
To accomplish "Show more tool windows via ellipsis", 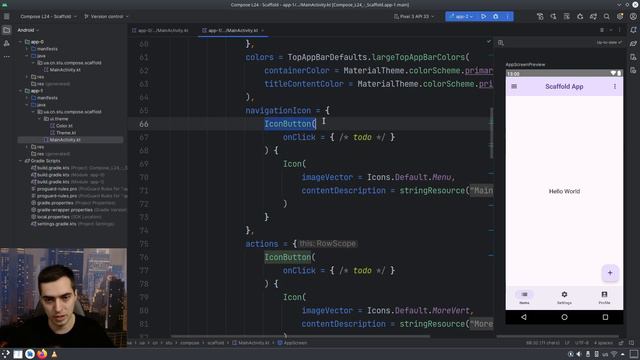I will coord(7,56).
